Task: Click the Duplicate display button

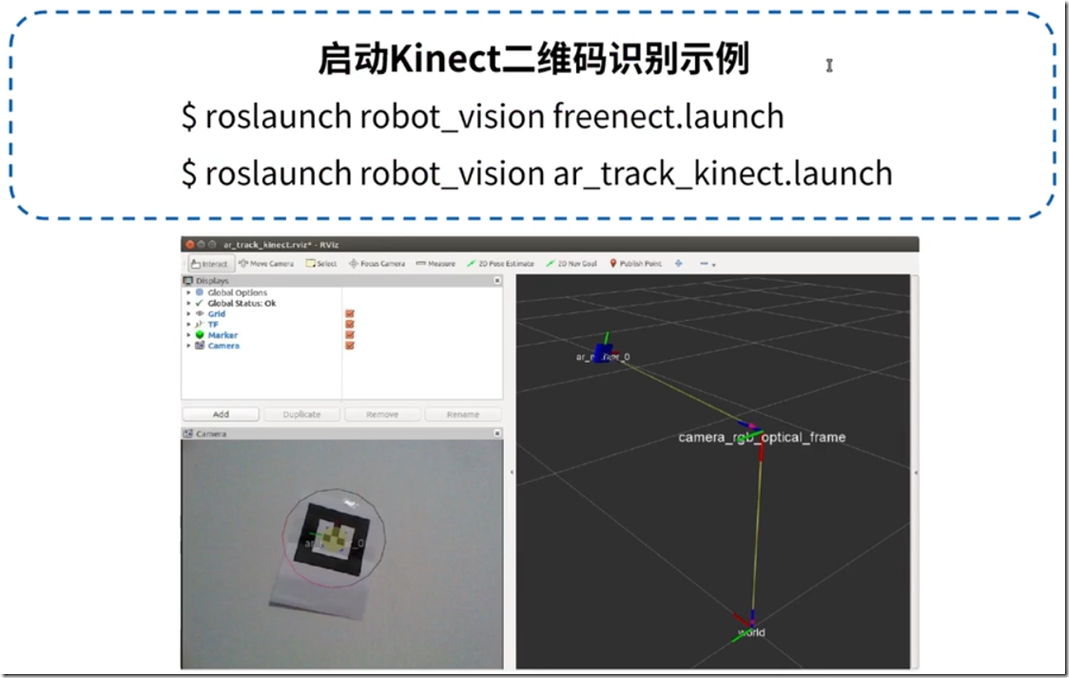Action: [x=301, y=414]
